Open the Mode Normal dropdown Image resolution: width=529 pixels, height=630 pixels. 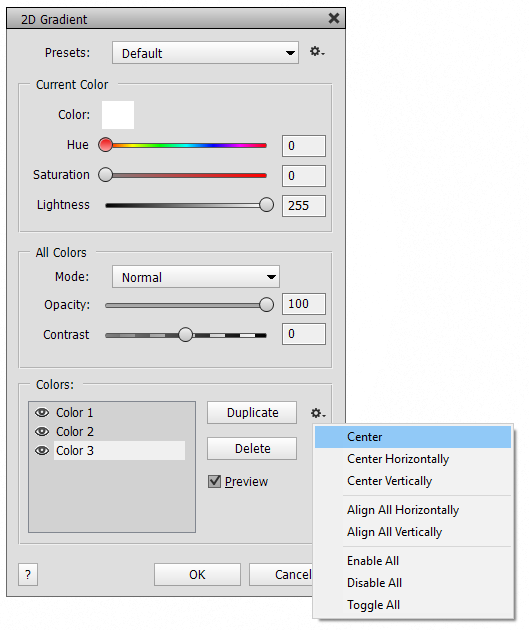pyautogui.click(x=196, y=277)
